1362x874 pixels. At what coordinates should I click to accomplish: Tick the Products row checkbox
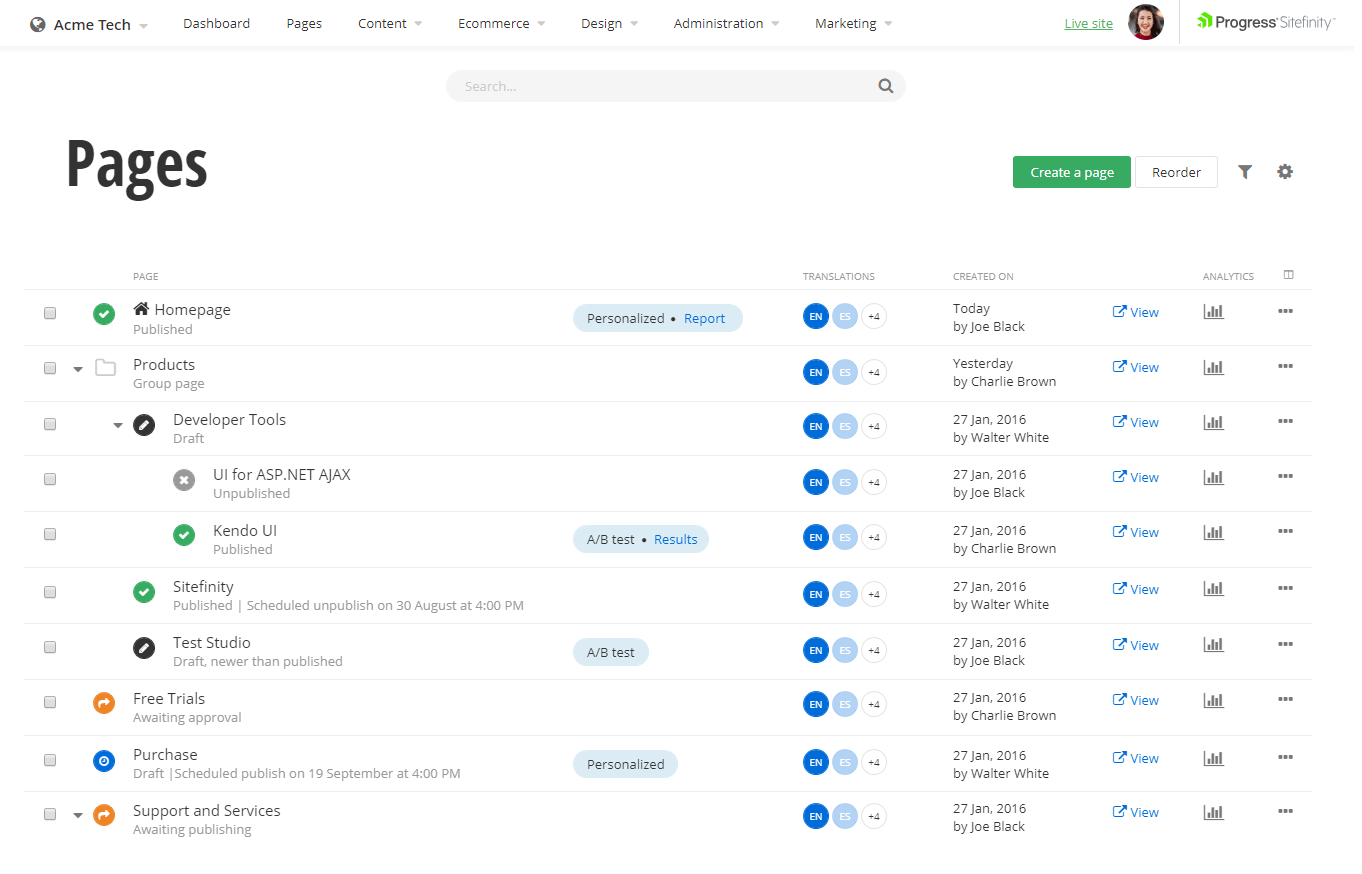50,368
